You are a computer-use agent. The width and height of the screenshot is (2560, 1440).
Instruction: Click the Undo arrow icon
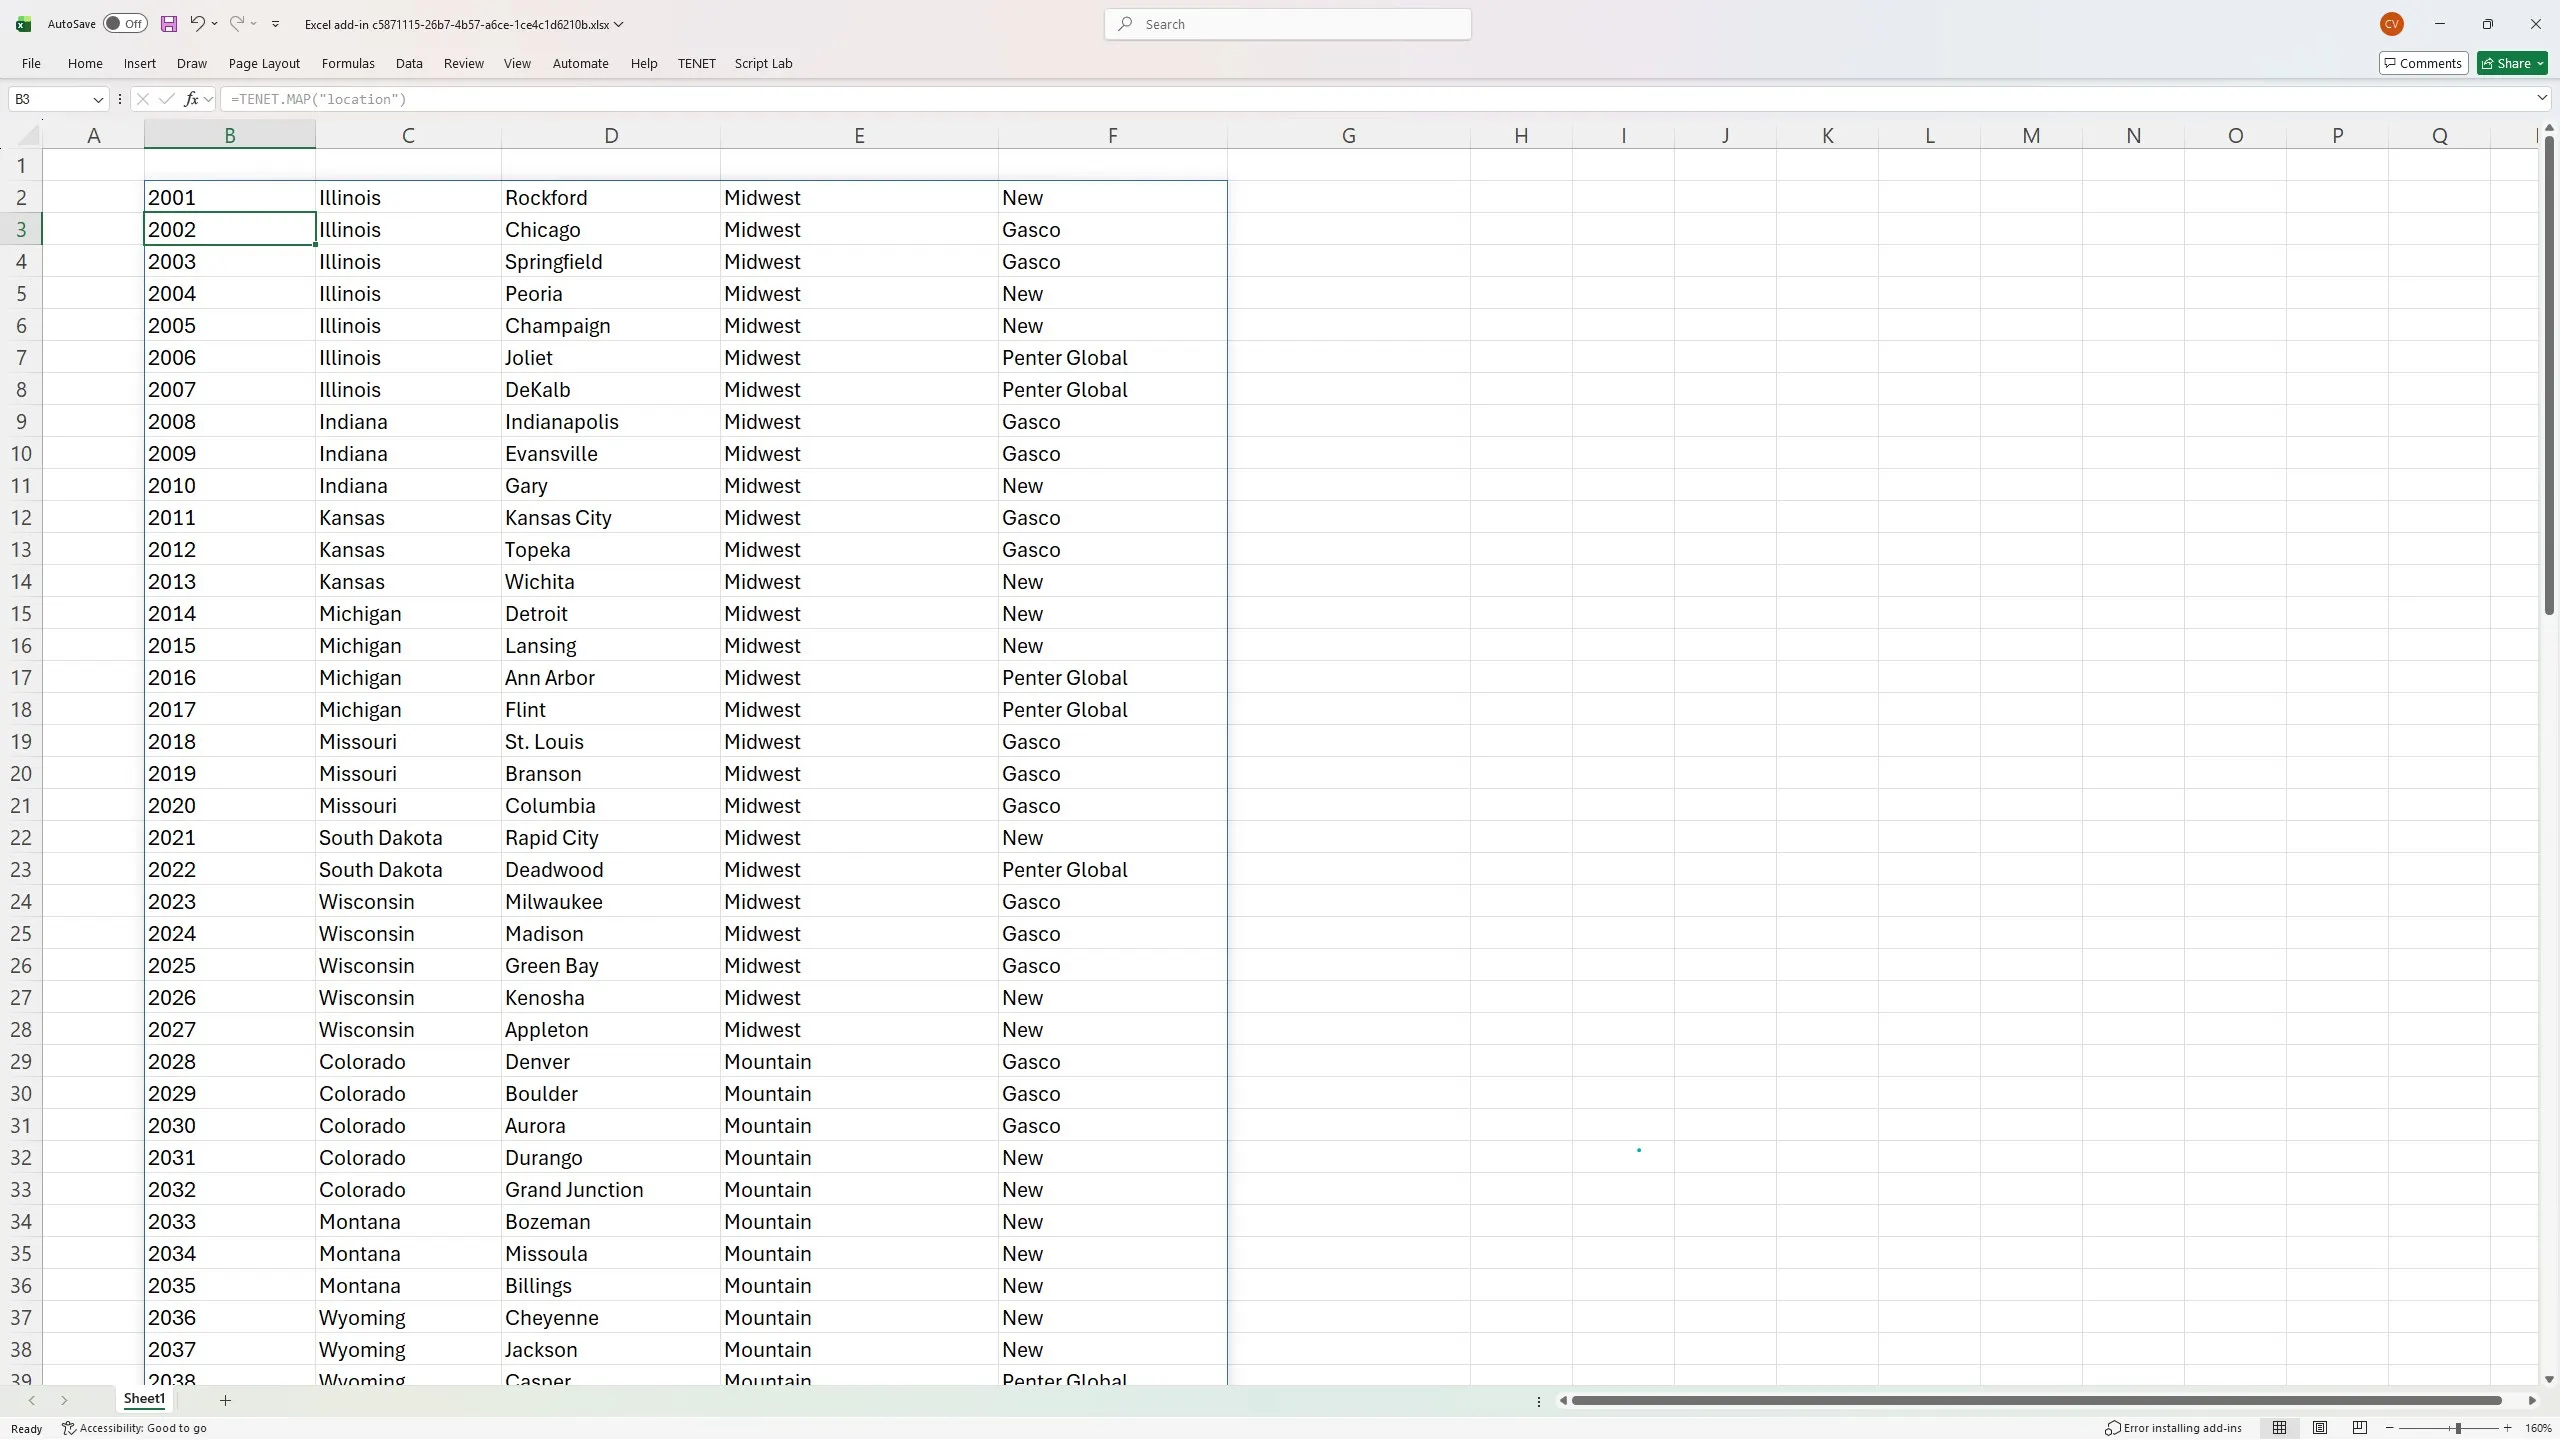pyautogui.click(x=197, y=24)
